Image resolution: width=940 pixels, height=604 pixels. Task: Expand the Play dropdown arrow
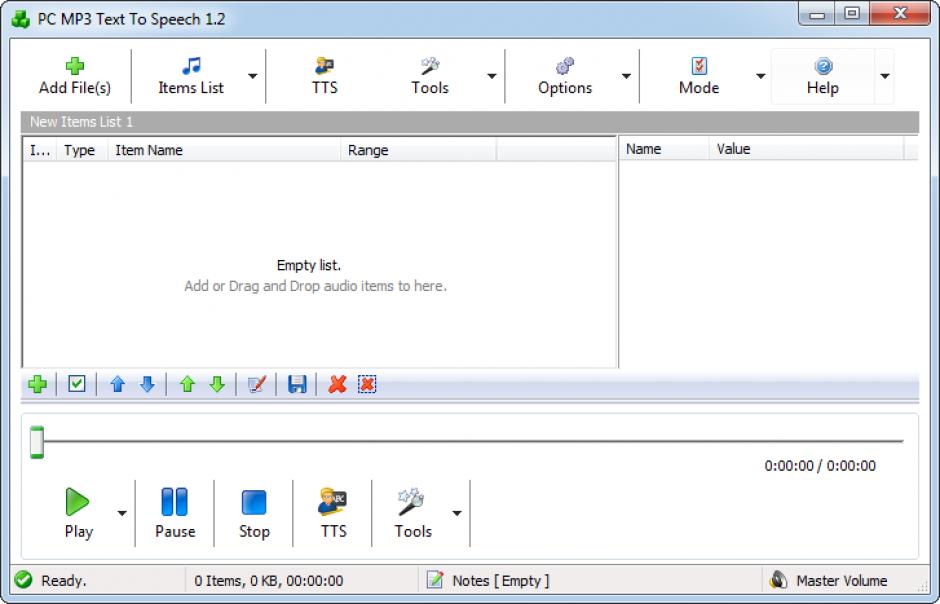coord(122,513)
